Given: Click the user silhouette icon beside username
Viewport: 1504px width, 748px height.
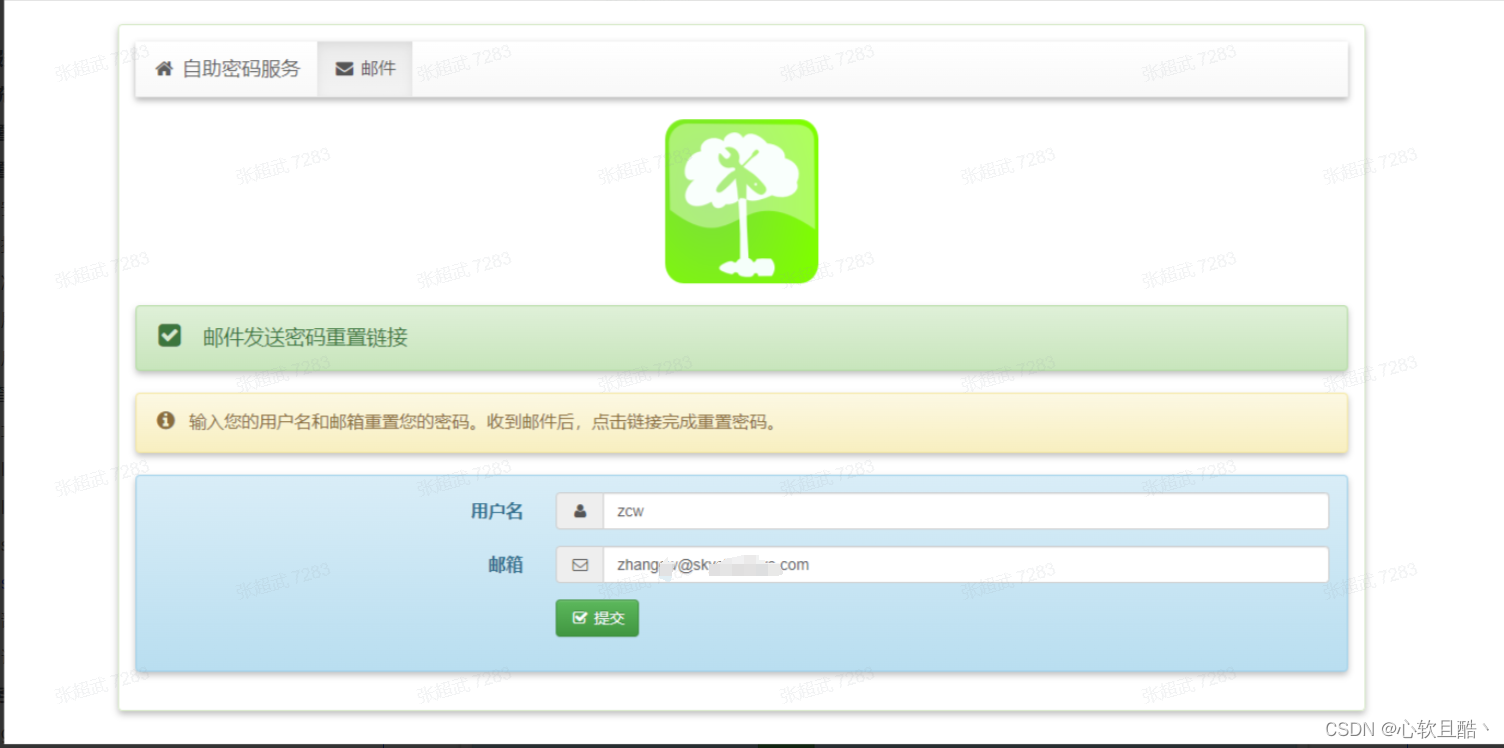Looking at the screenshot, I should 580,511.
